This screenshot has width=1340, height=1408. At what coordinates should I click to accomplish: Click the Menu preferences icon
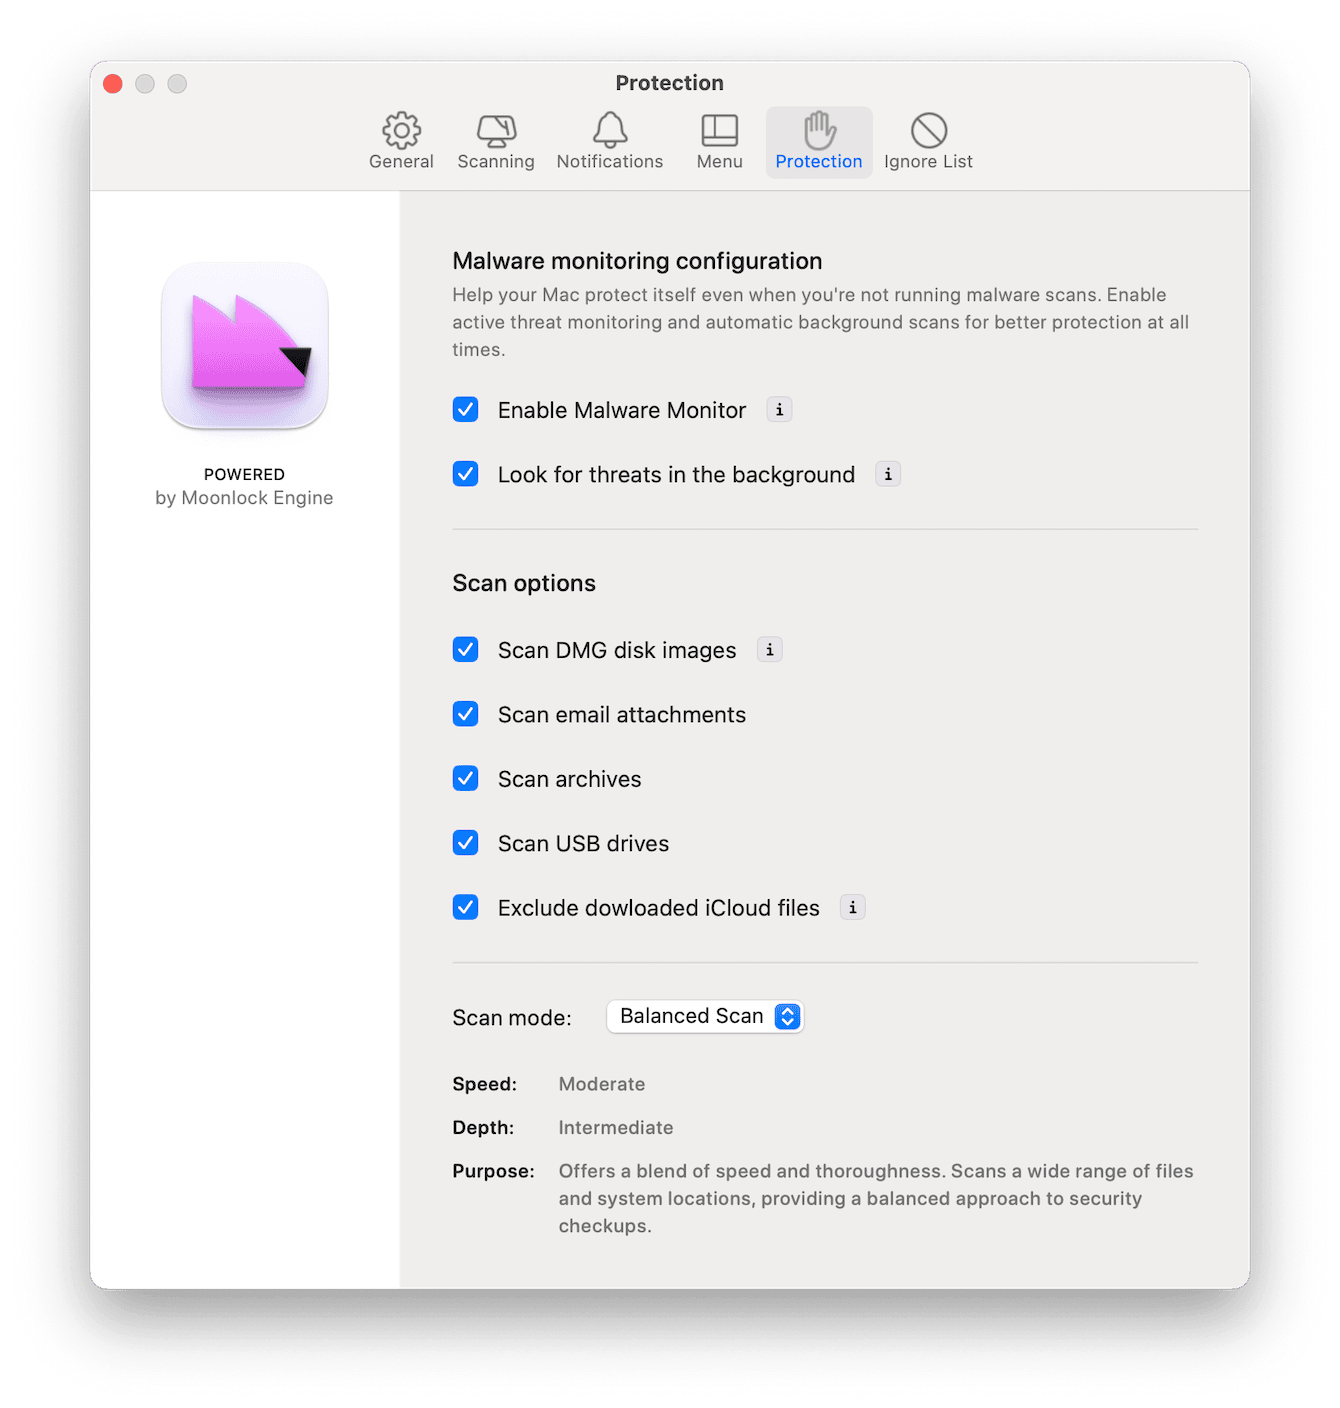719,140
